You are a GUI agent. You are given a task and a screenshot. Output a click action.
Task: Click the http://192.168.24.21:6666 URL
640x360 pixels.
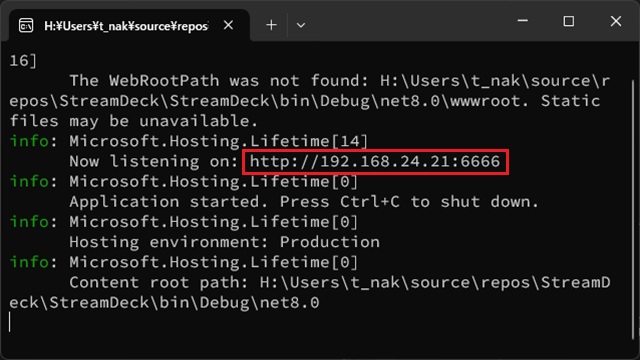coord(375,162)
